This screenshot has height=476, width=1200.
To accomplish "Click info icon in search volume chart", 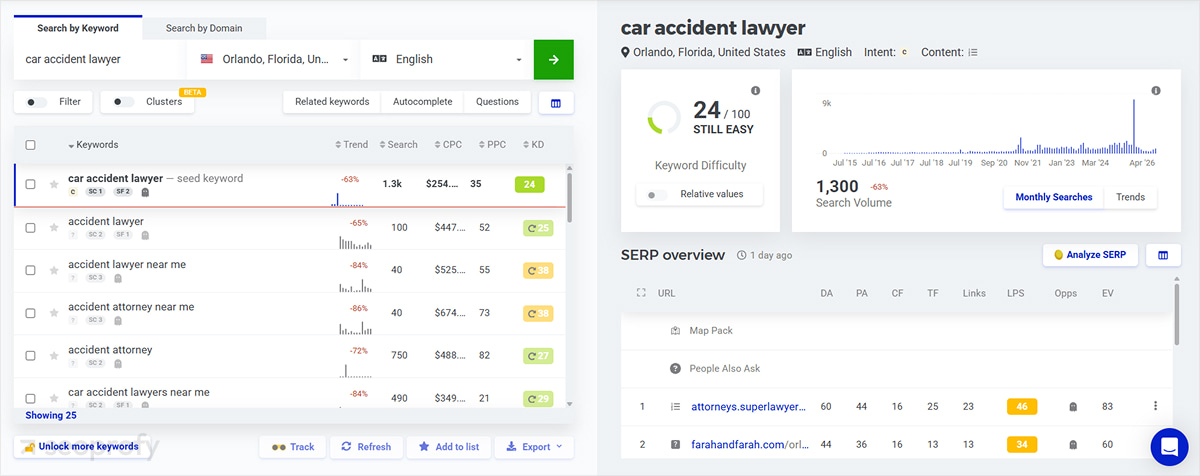I will [x=1156, y=90].
